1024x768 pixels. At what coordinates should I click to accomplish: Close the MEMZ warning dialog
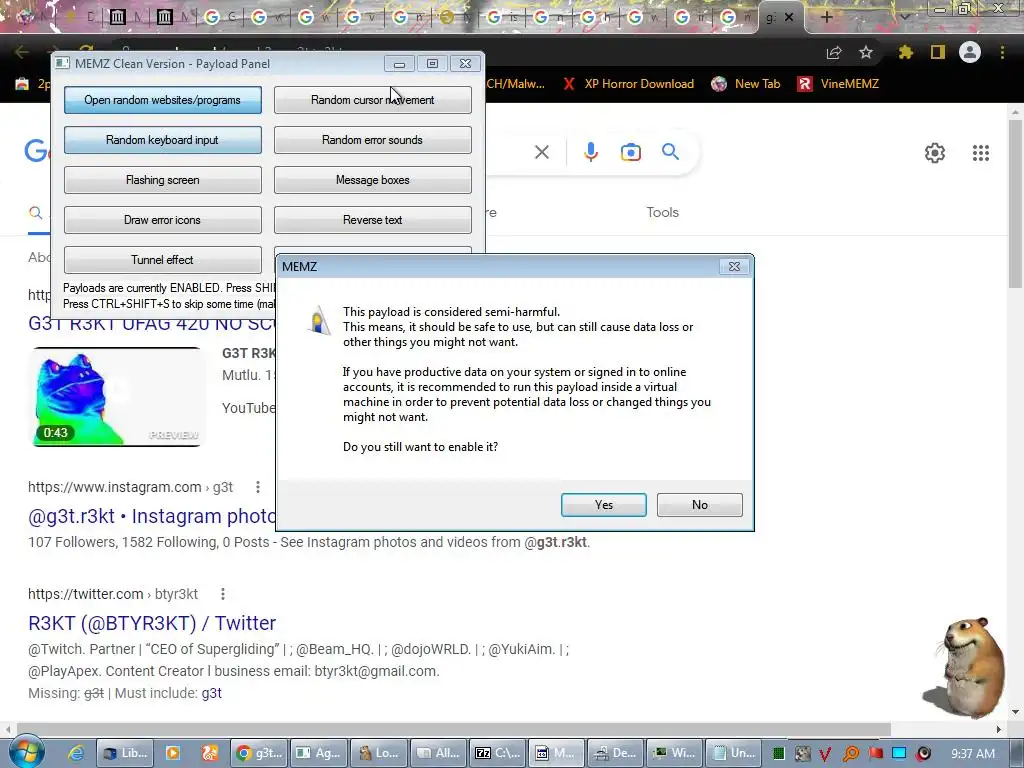point(734,266)
